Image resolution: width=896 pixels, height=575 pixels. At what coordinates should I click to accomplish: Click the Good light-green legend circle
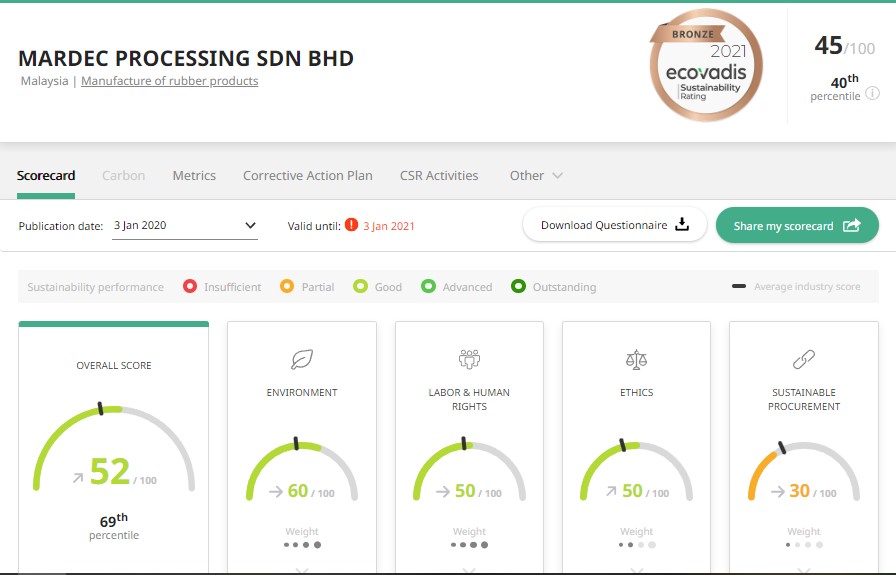pos(360,286)
